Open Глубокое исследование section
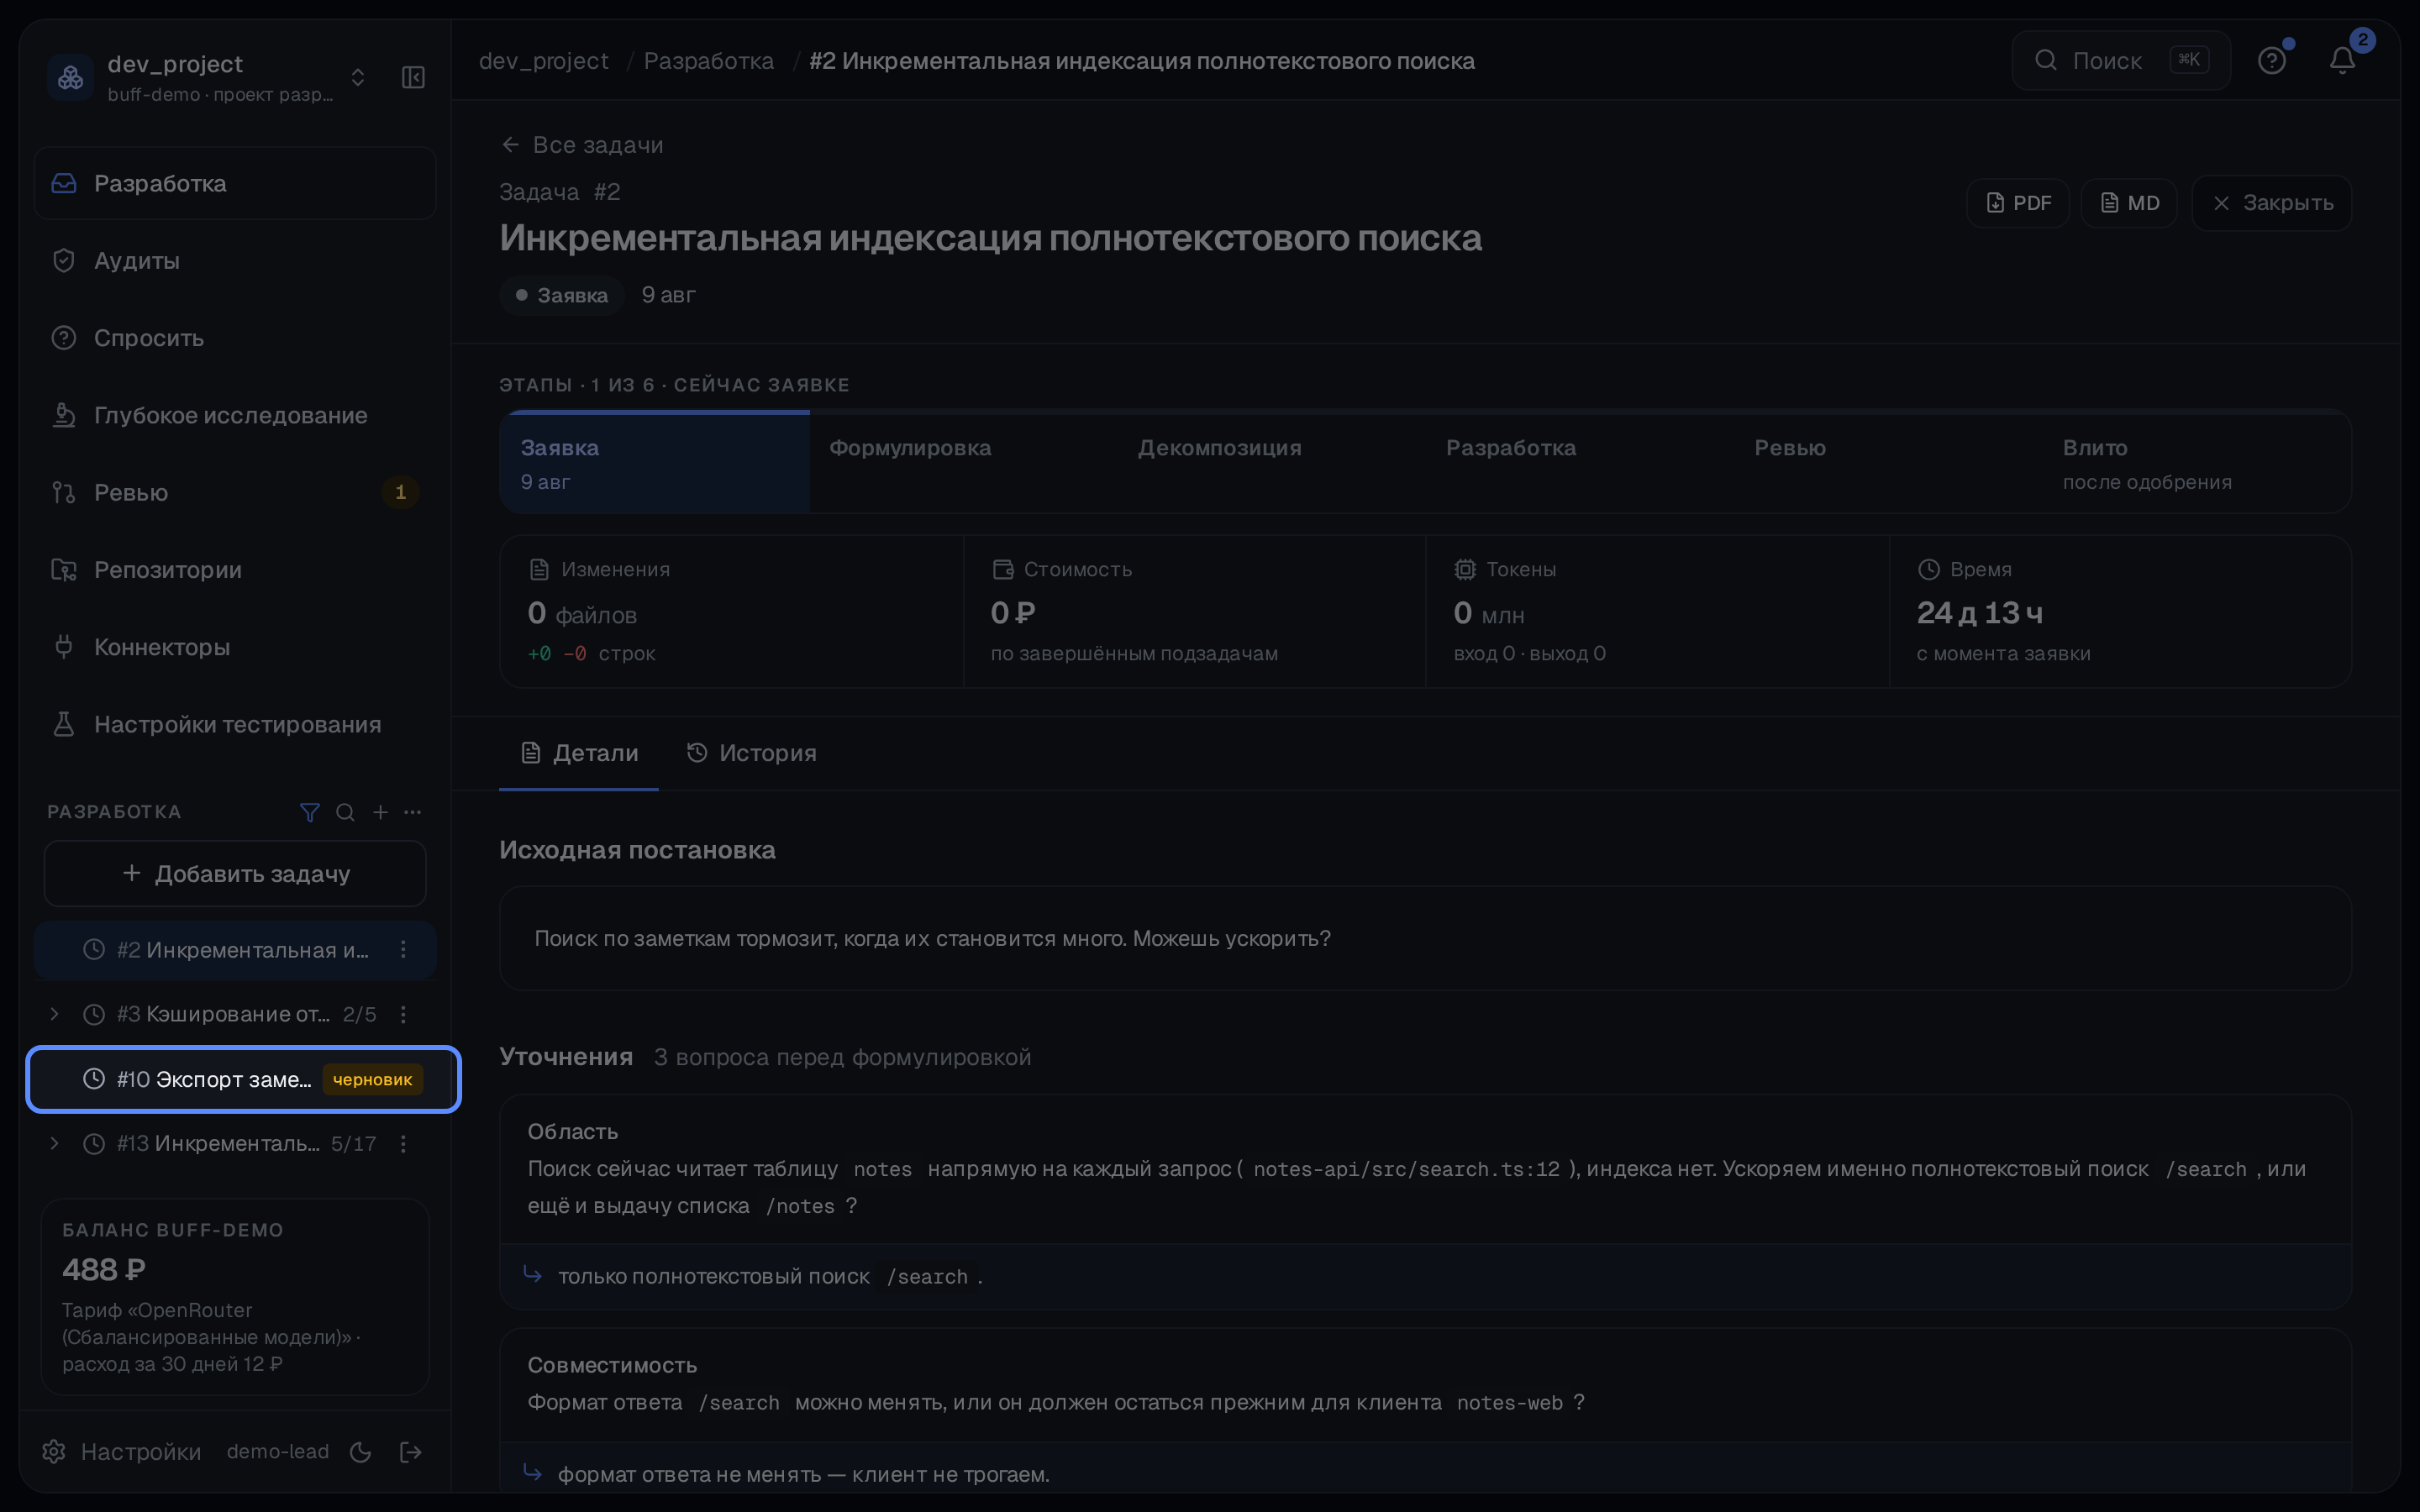Screen dimensions: 2420x1512 click(x=235, y=415)
